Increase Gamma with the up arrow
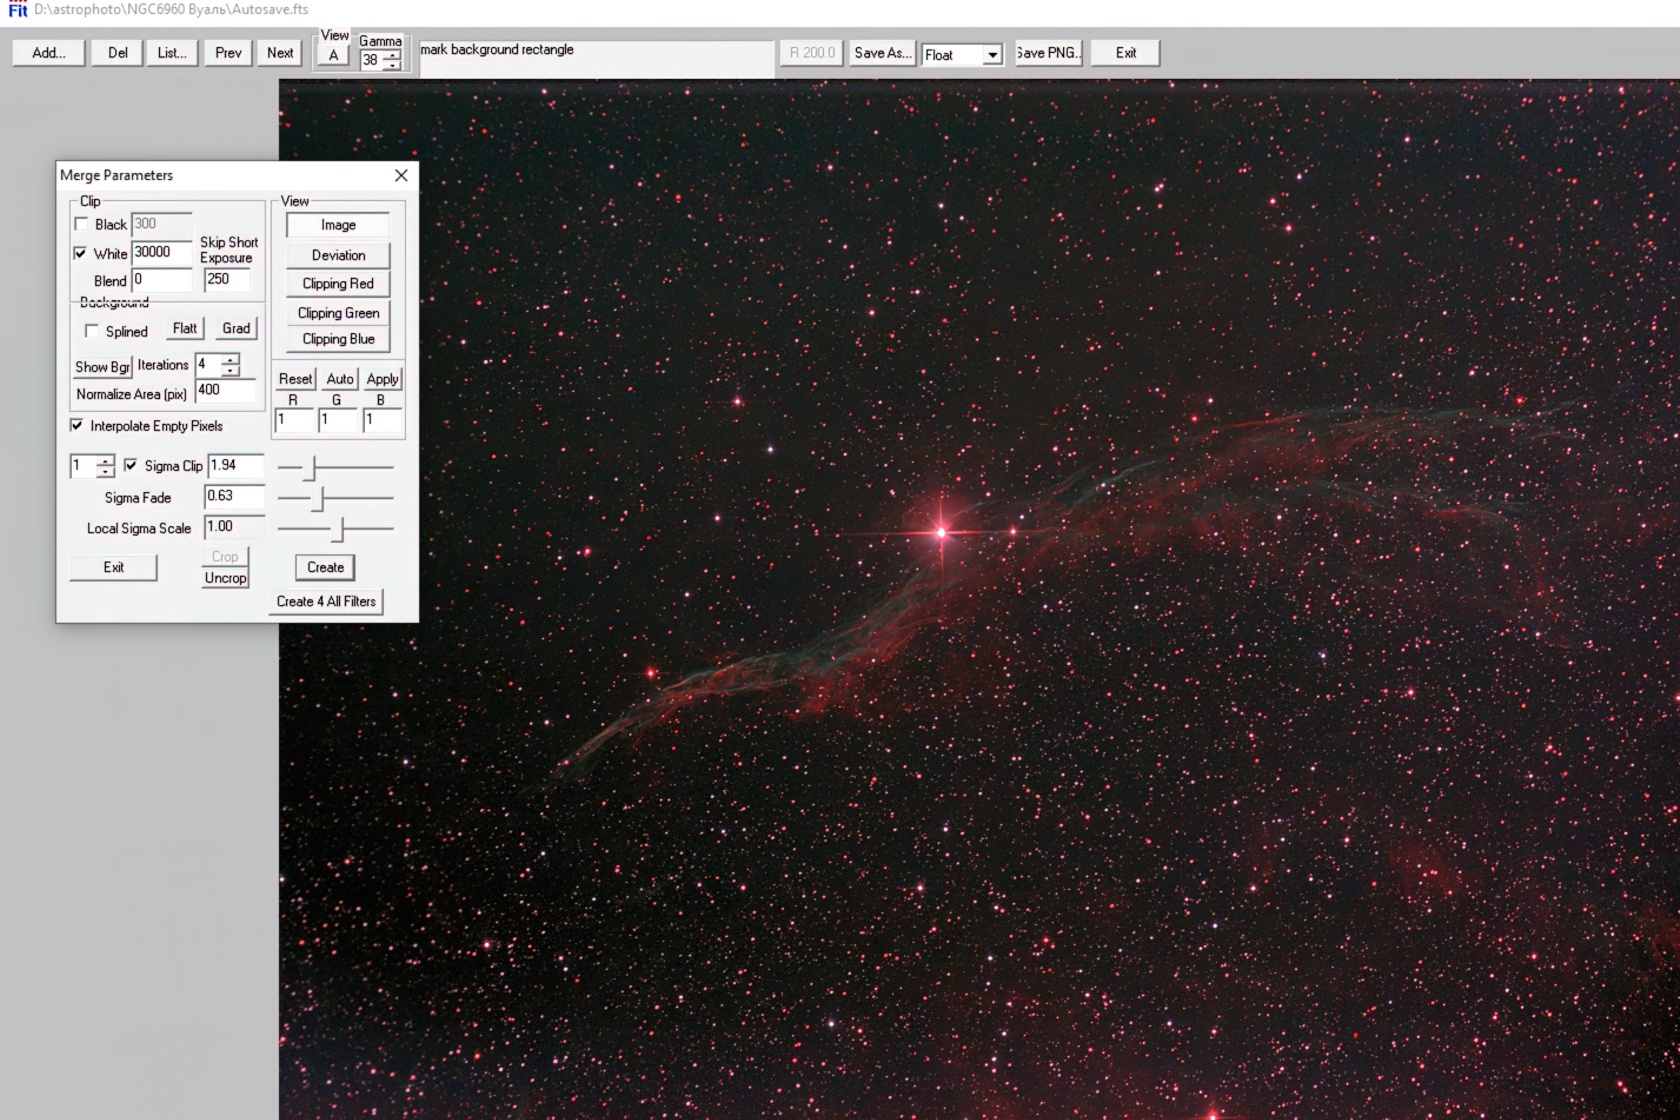 click(392, 55)
